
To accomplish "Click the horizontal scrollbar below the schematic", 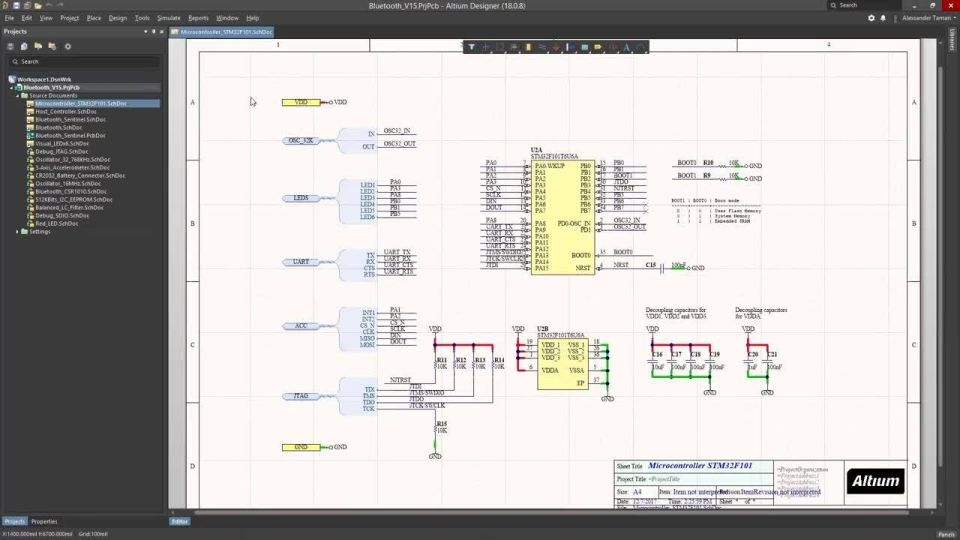I will coord(551,512).
